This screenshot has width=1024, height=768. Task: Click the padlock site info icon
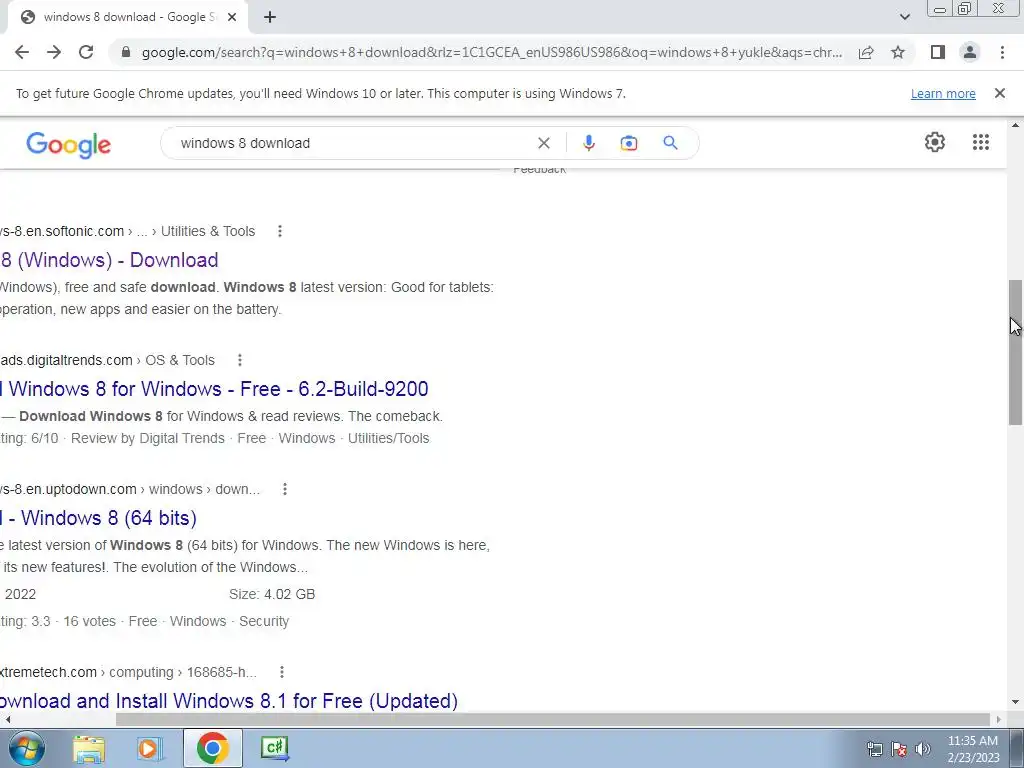pyautogui.click(x=126, y=52)
